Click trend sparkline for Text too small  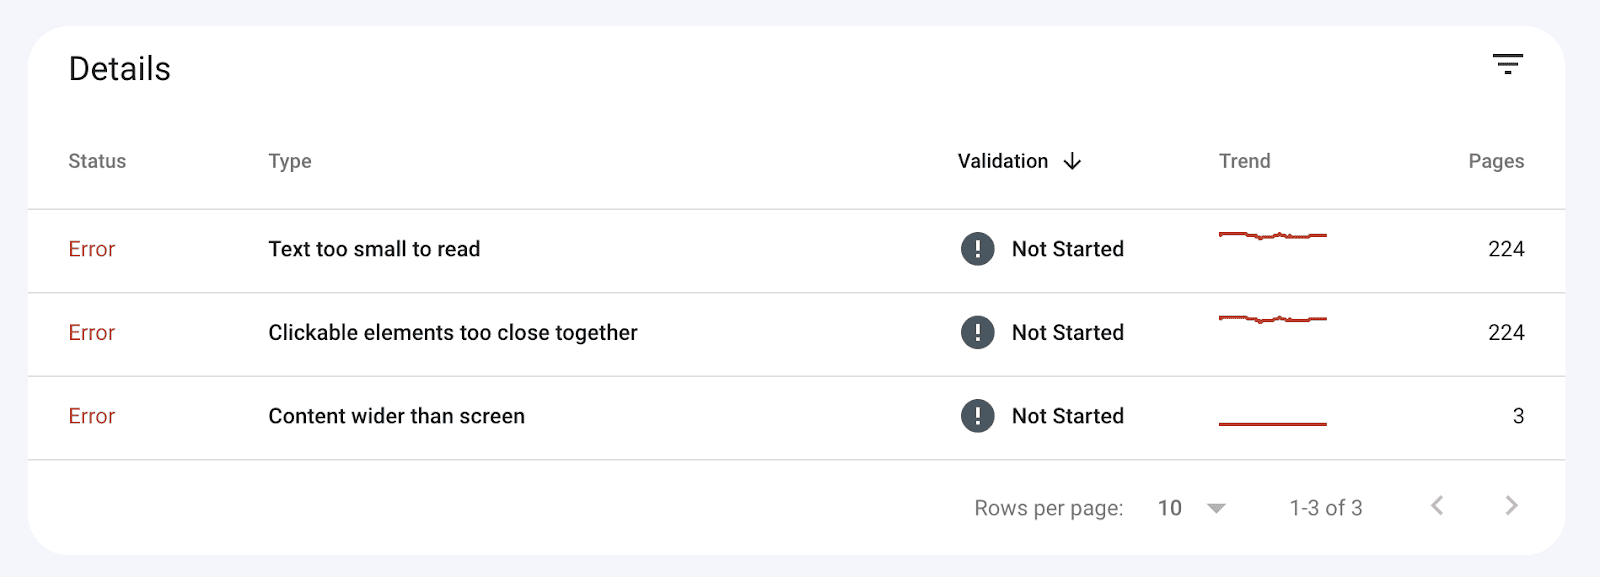[1272, 236]
